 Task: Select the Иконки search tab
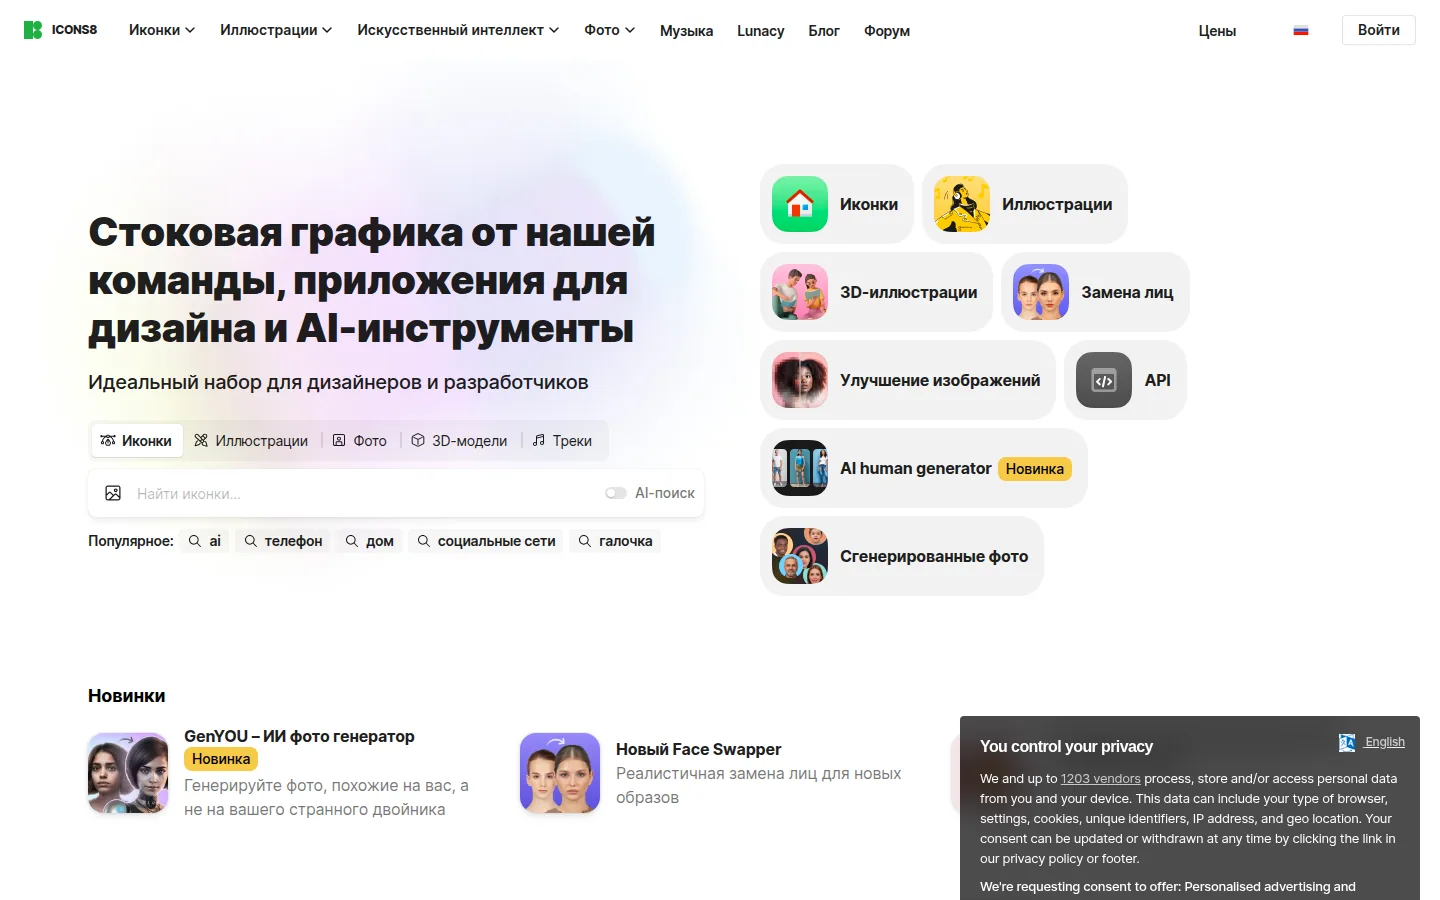tap(137, 440)
